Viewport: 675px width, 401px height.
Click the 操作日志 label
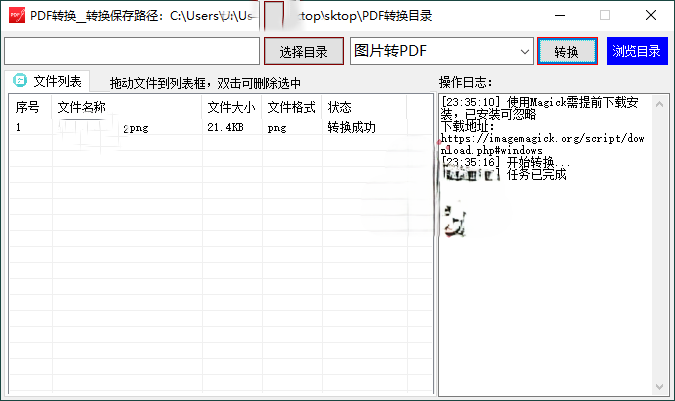(465, 82)
